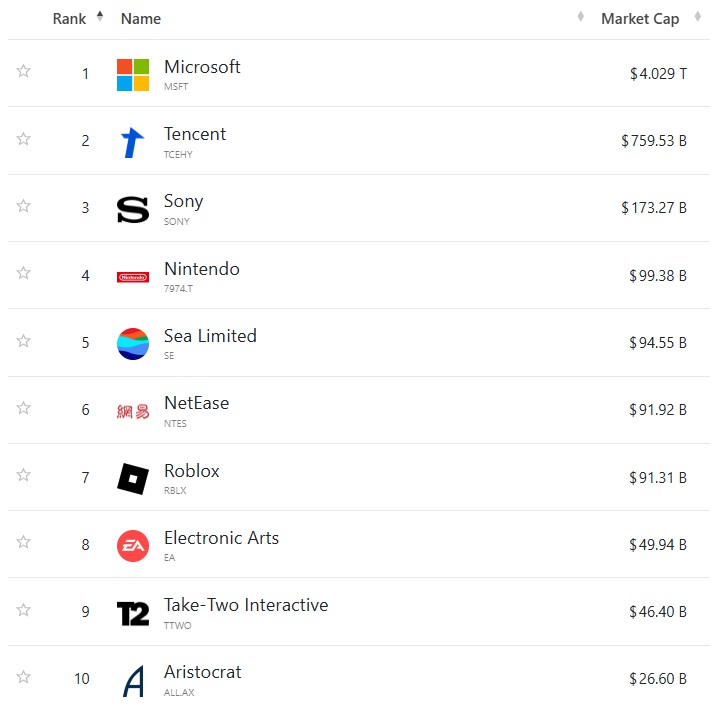Toggle the favorite star for NetEase
Image resolution: width=721 pixels, height=709 pixels.
(x=24, y=408)
